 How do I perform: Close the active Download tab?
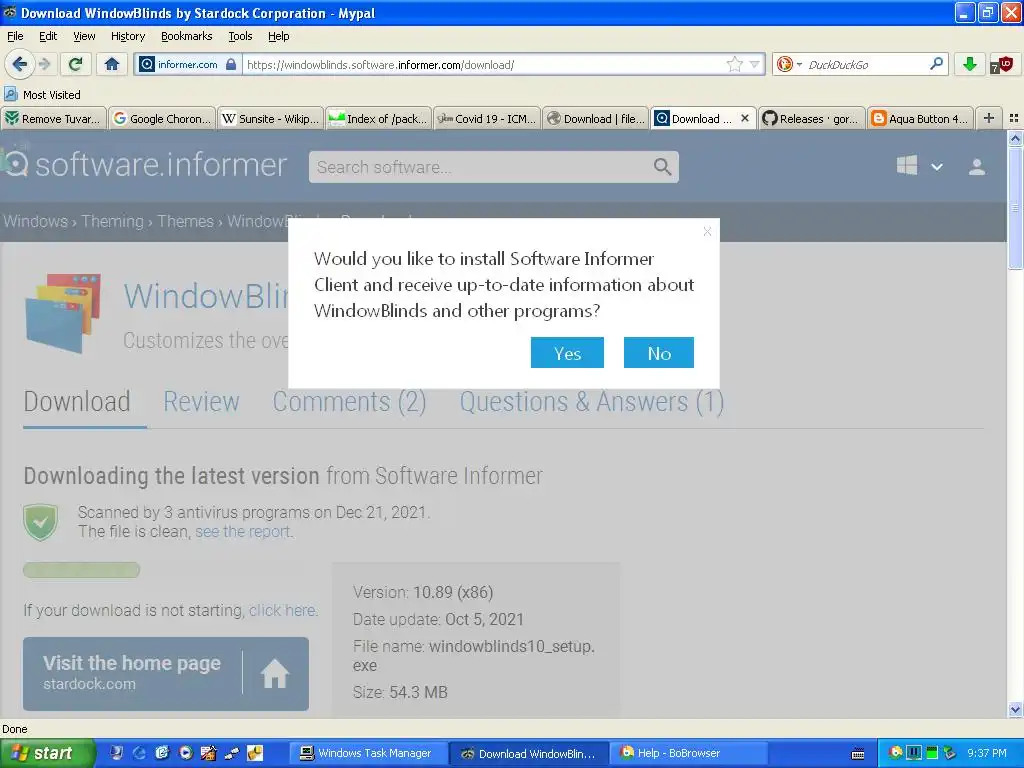pyautogui.click(x=744, y=118)
